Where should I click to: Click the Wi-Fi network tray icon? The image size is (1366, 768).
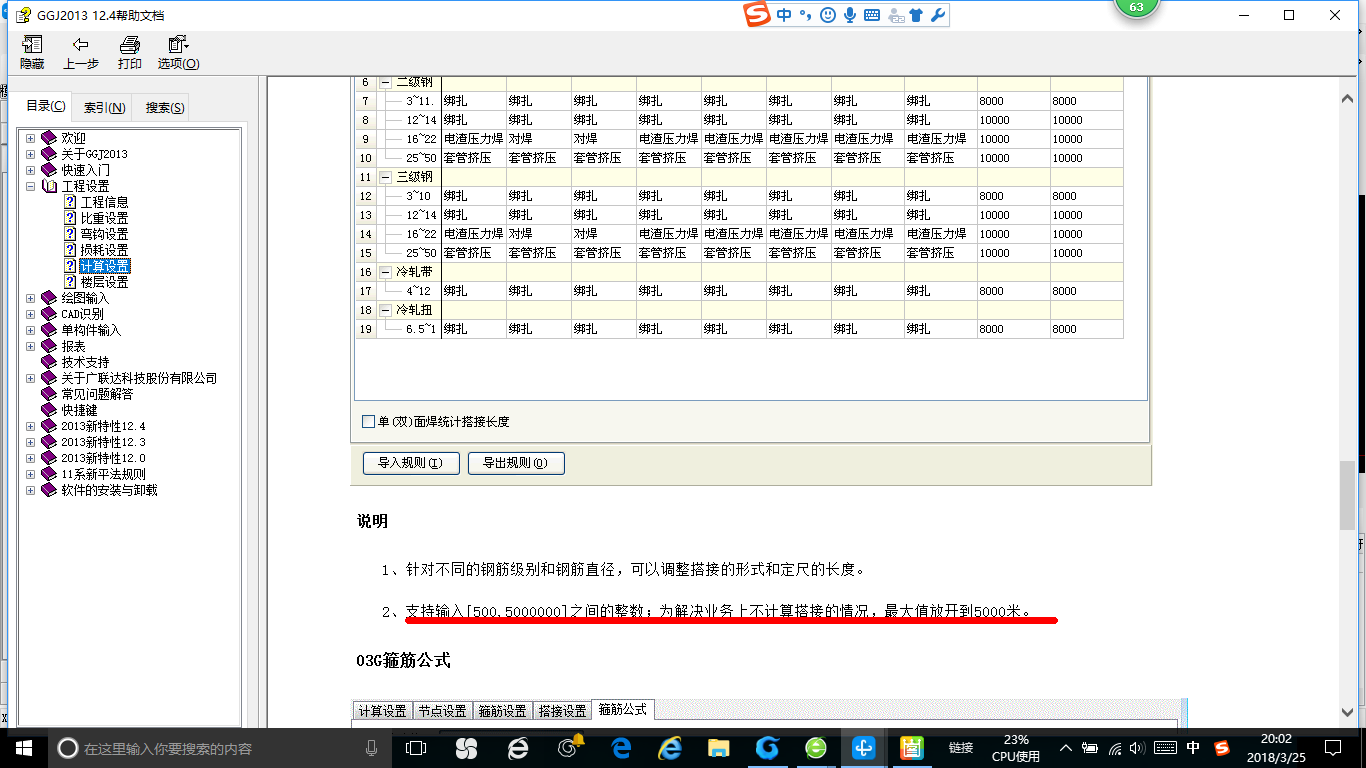click(1116, 748)
